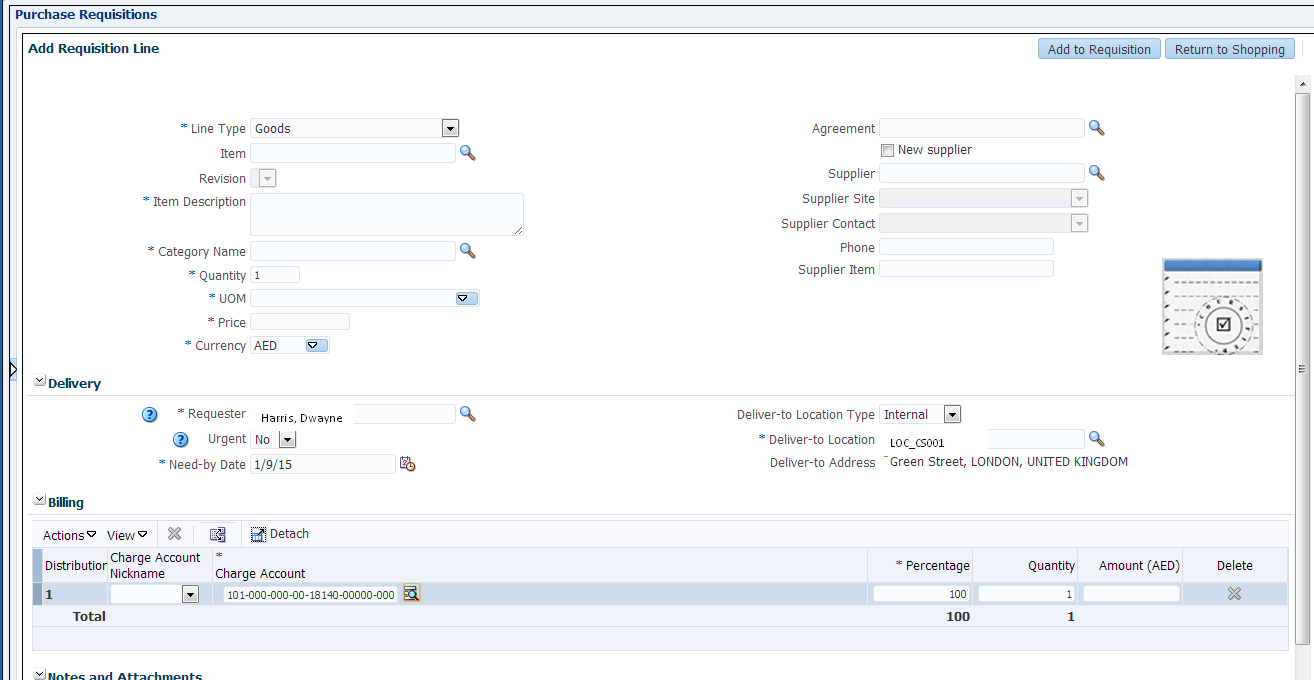The height and width of the screenshot is (680, 1314).
Task: Open the Line Type dropdown
Action: 450,128
